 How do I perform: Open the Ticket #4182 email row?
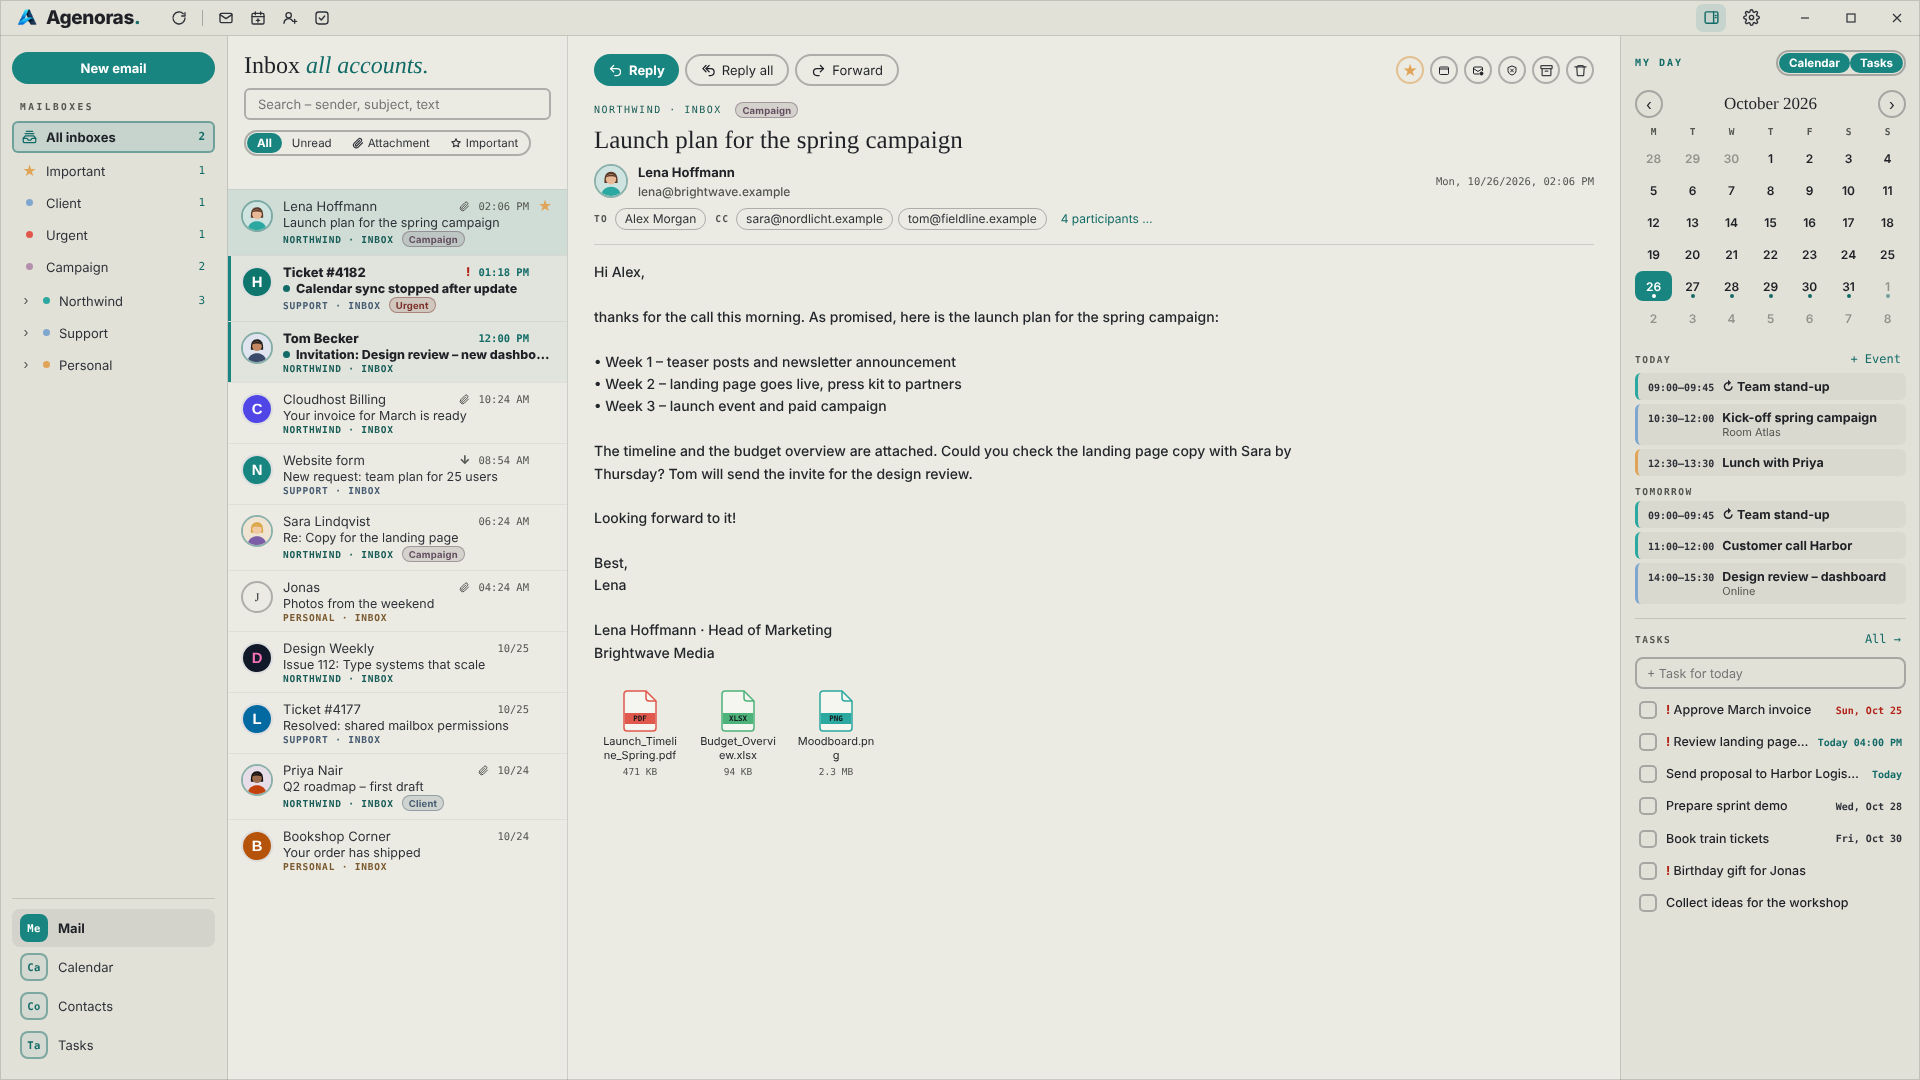397,288
